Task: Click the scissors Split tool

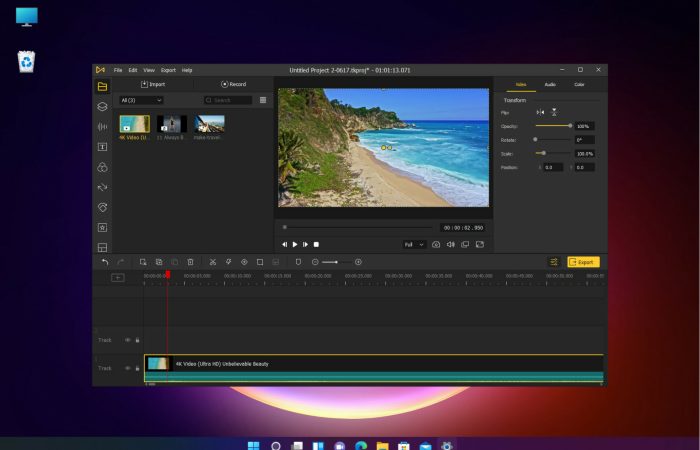Action: [212, 262]
